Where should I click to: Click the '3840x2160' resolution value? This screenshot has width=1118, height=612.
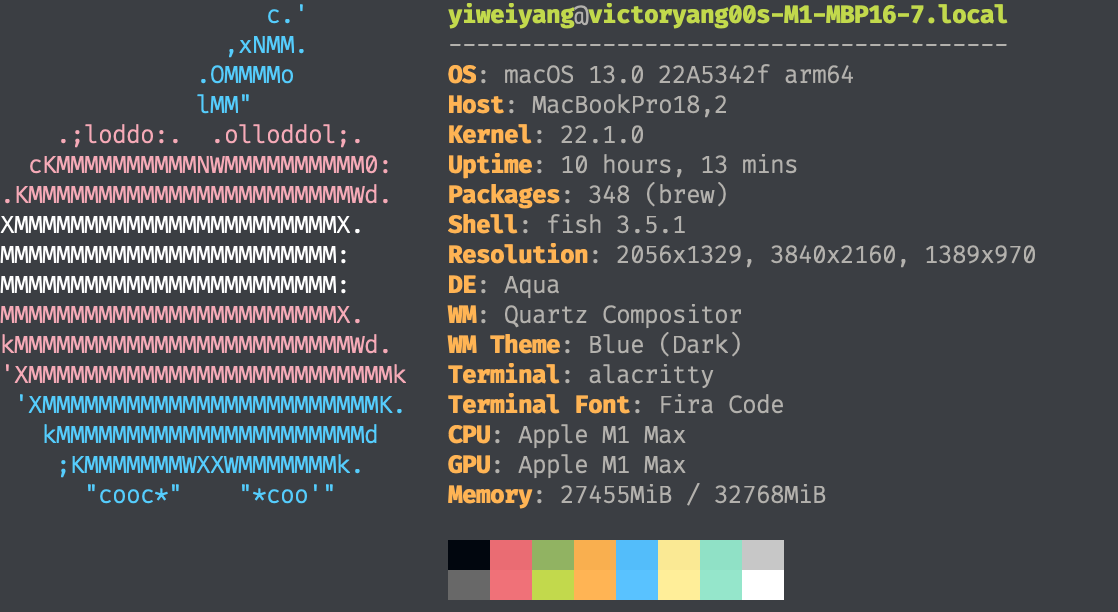point(832,255)
